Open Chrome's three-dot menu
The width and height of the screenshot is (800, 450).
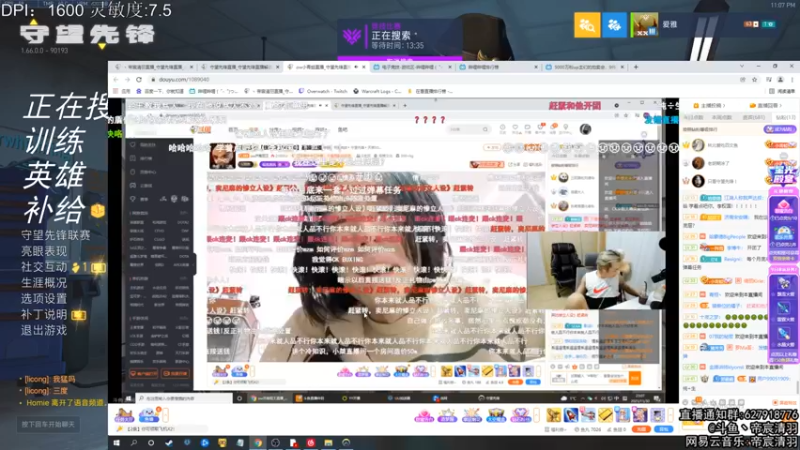tap(792, 80)
